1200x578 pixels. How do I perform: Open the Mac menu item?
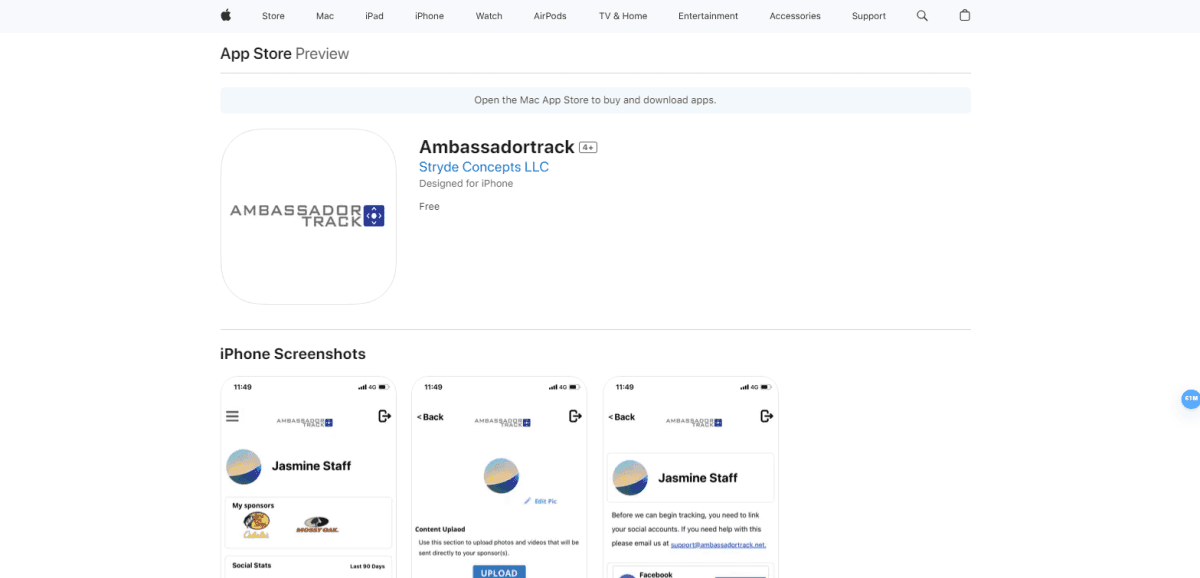point(325,16)
